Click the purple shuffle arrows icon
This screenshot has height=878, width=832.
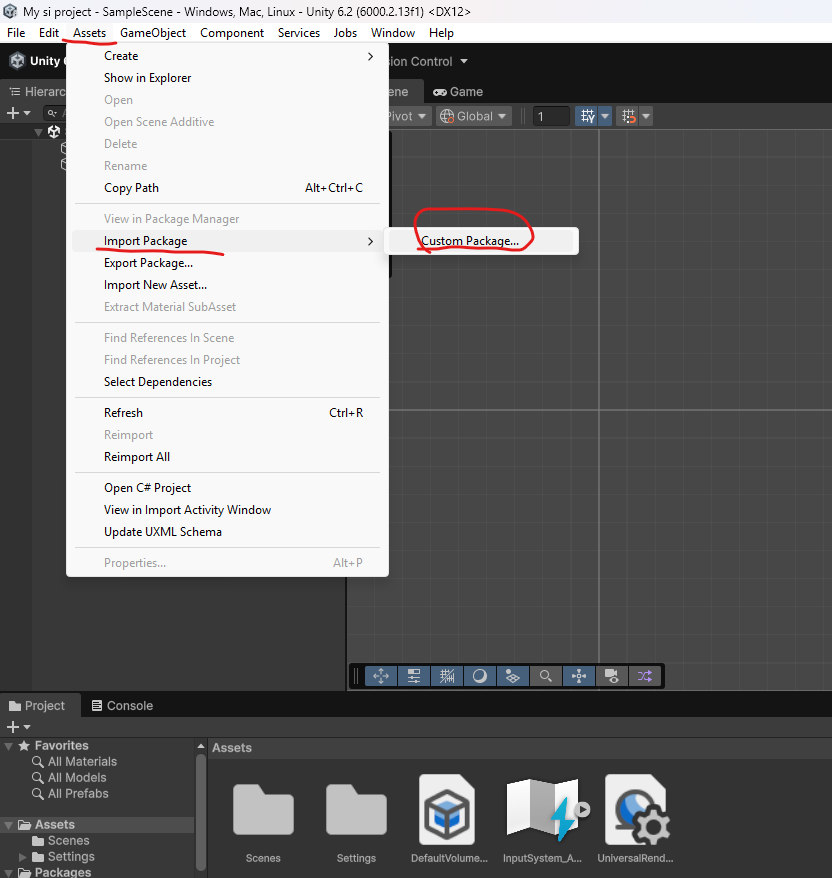click(x=645, y=676)
